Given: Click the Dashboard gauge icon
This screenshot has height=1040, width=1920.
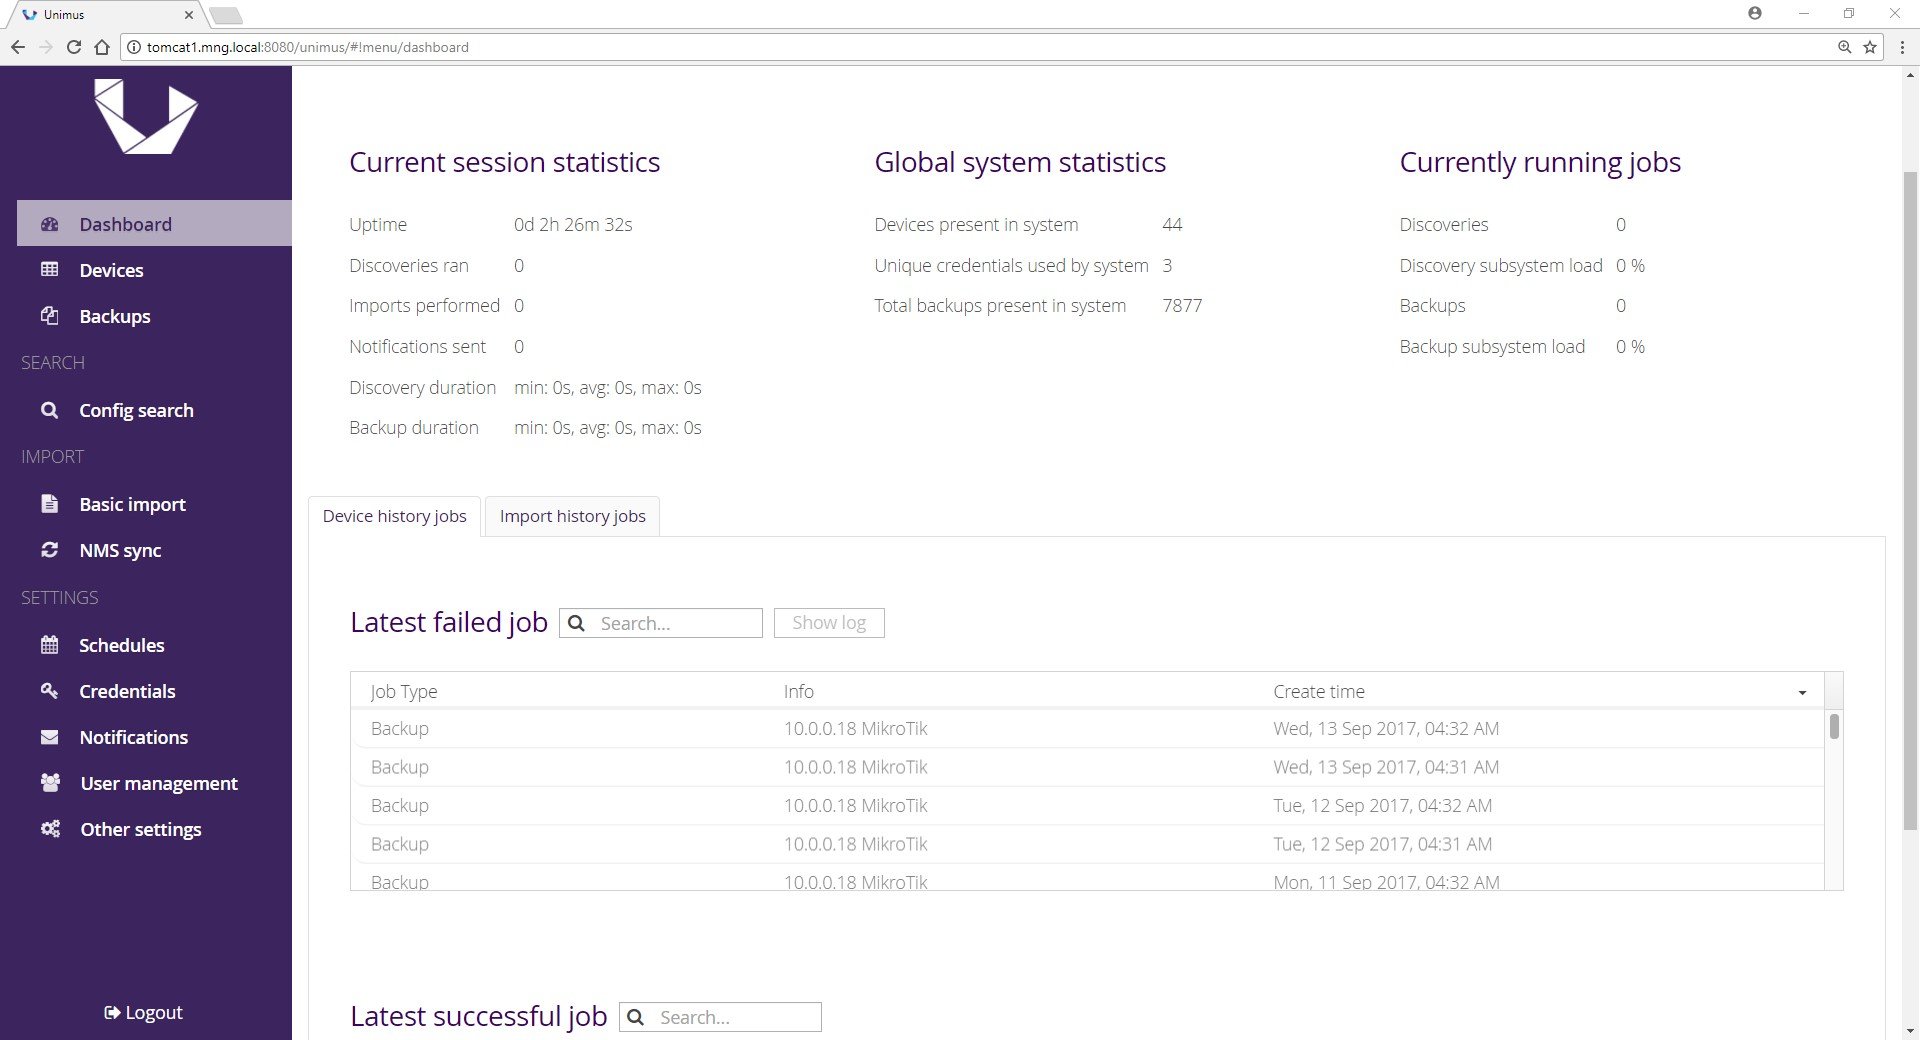Looking at the screenshot, I should coord(50,224).
